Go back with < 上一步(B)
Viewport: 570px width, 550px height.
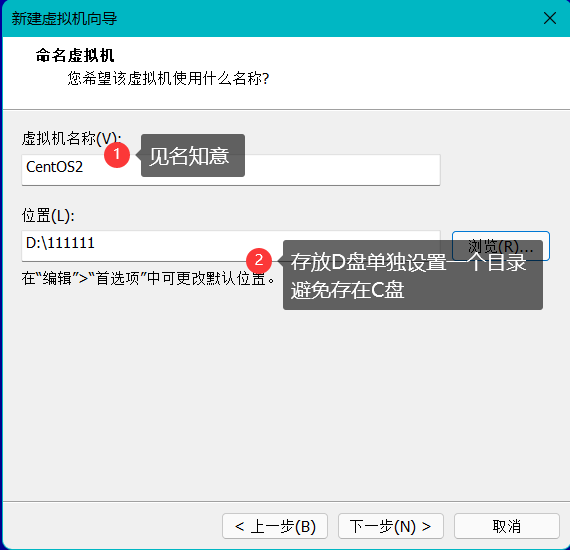[275, 526]
